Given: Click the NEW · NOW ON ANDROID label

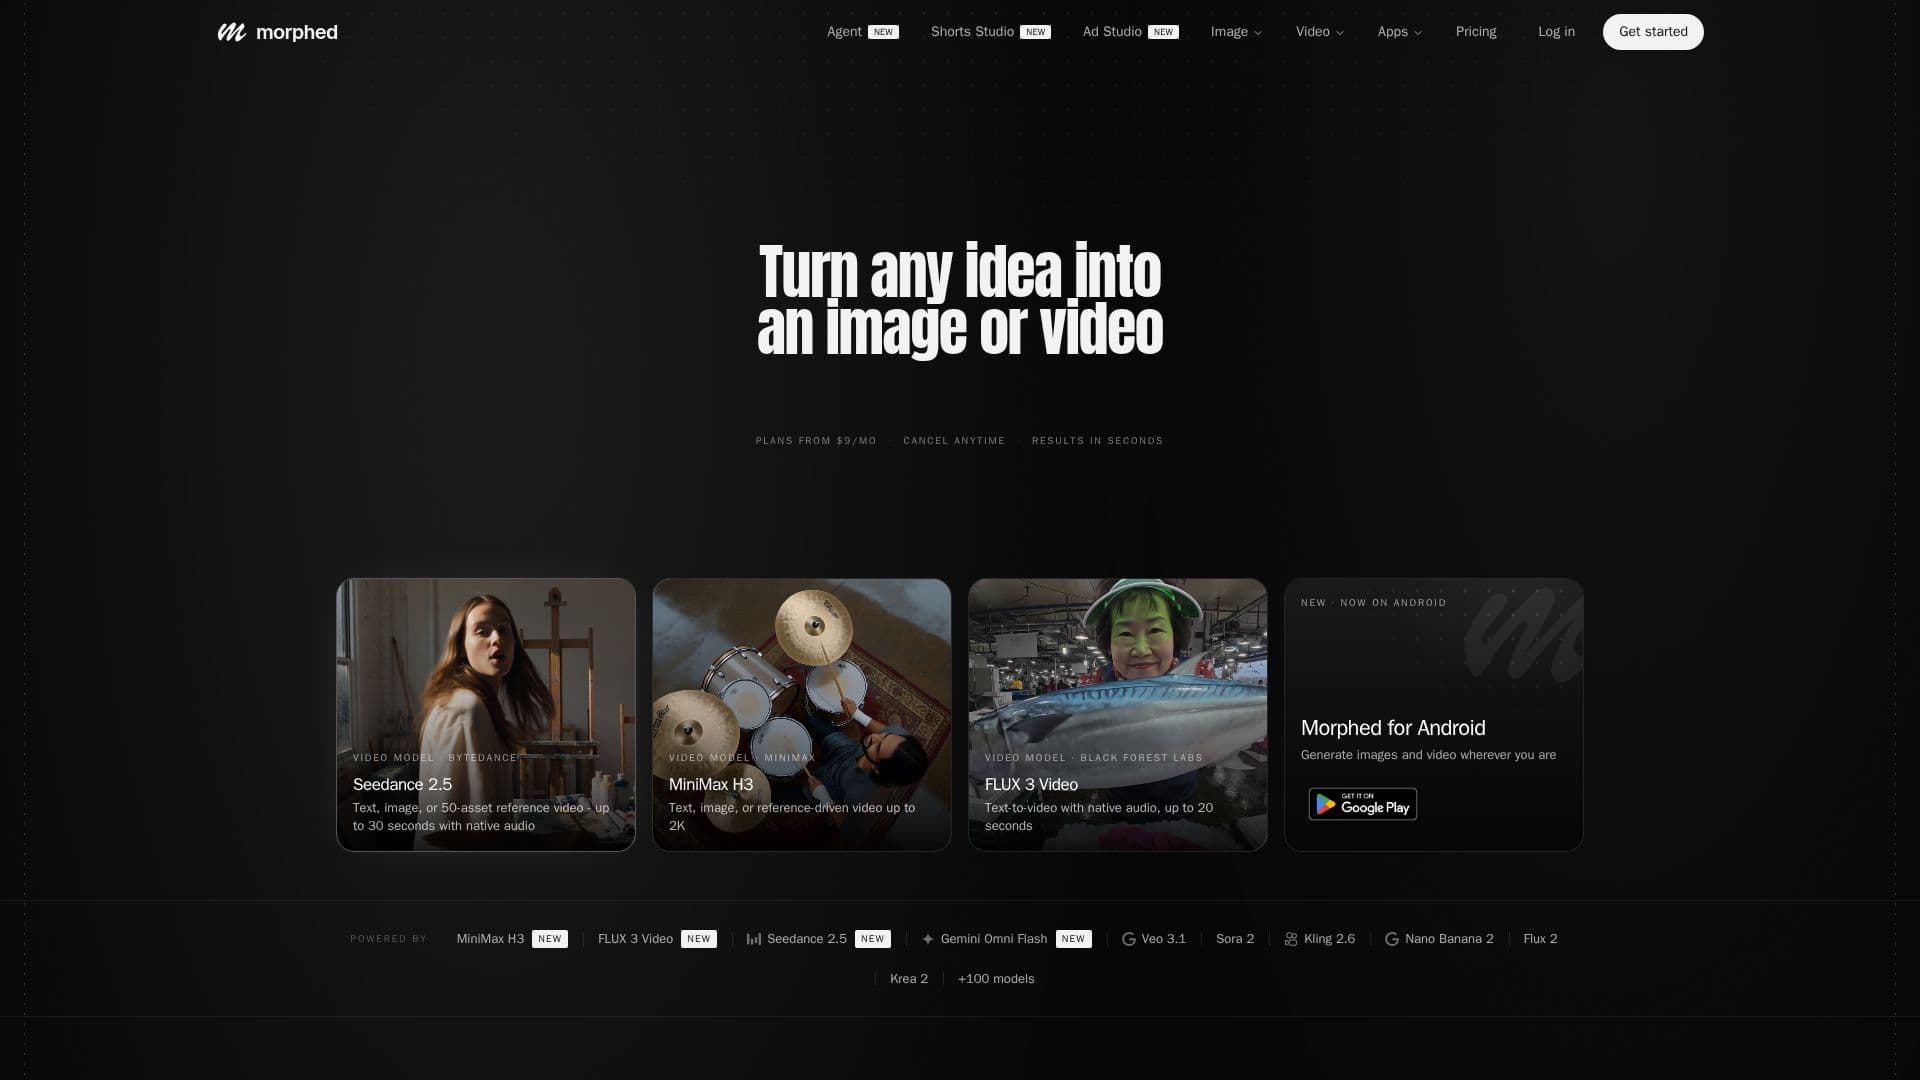Looking at the screenshot, I should [x=1373, y=603].
